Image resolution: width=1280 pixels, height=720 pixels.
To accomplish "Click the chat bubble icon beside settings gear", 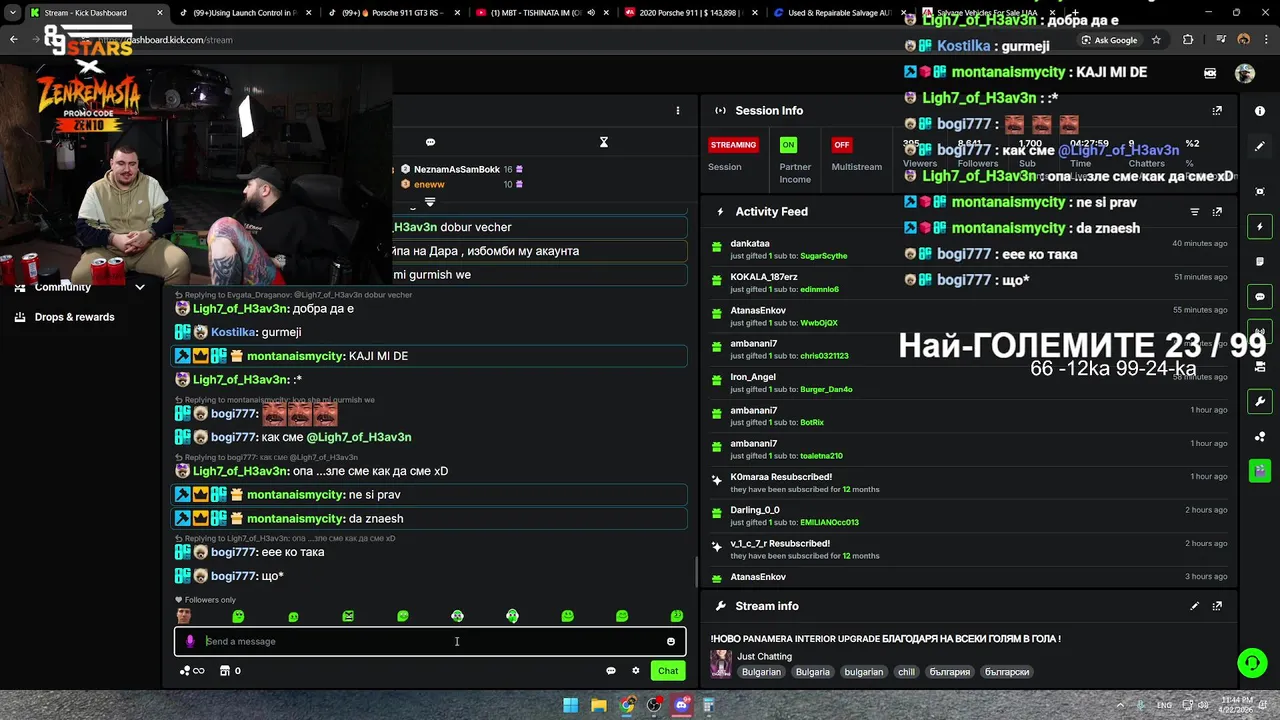I will coord(611,671).
